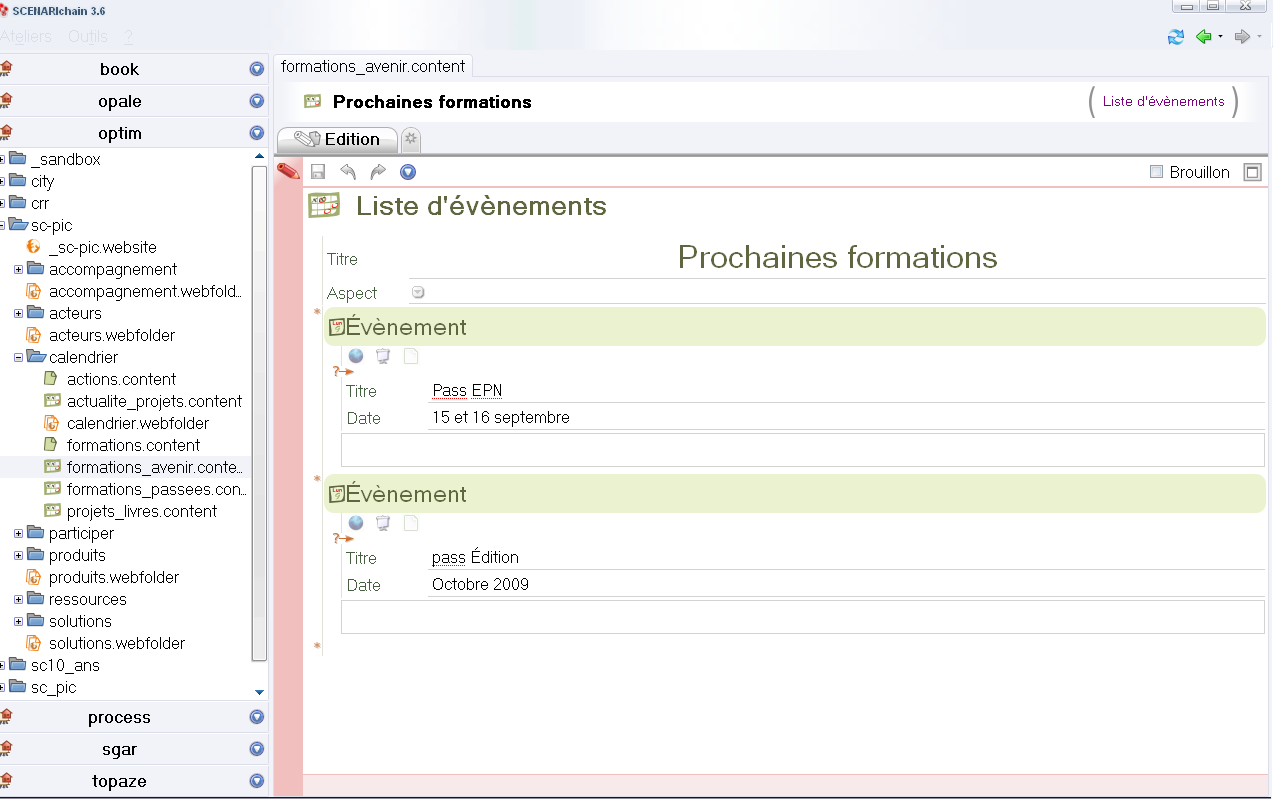Click the gear tab beside Edition
Screen dimensions: 1273x799
pos(411,139)
